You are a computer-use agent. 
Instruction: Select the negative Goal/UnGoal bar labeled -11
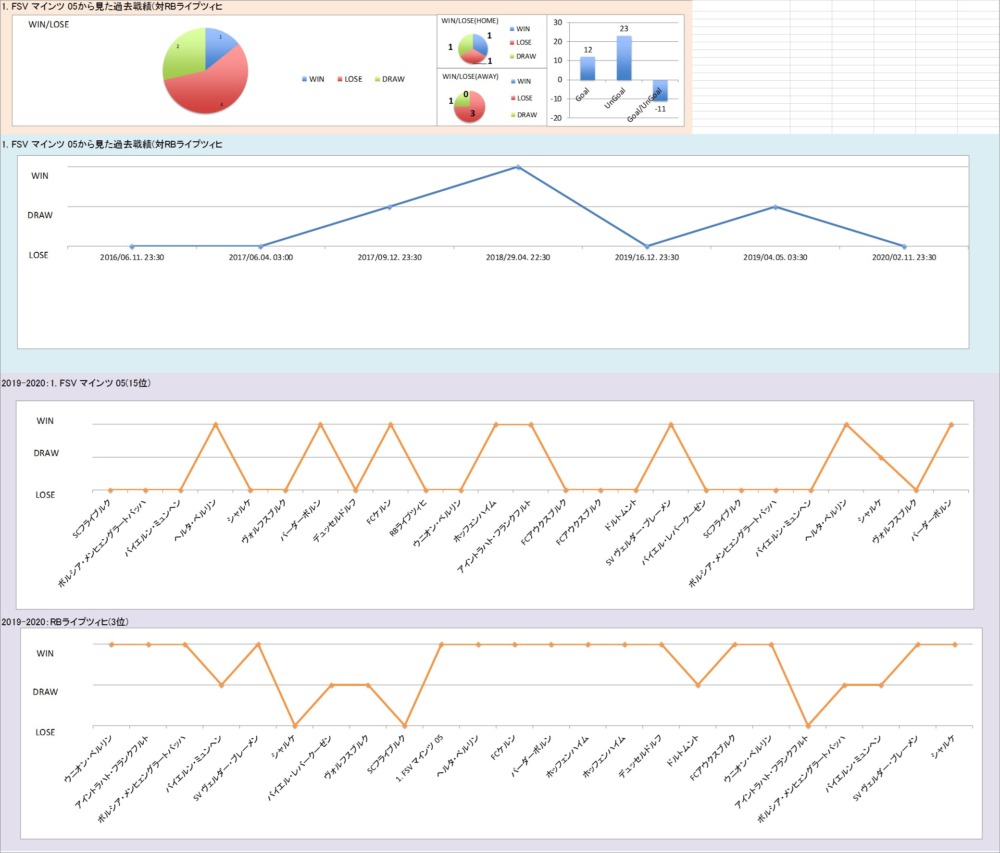click(x=661, y=90)
